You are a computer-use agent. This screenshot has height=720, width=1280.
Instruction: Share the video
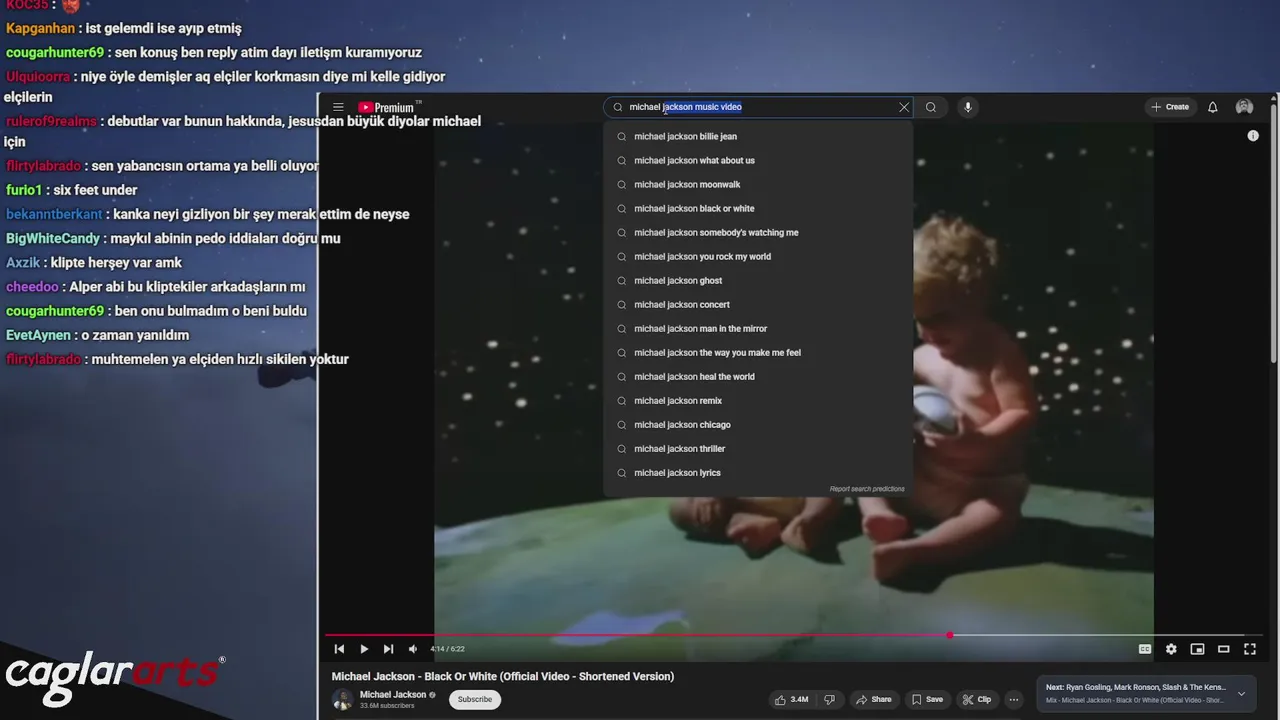coord(873,699)
